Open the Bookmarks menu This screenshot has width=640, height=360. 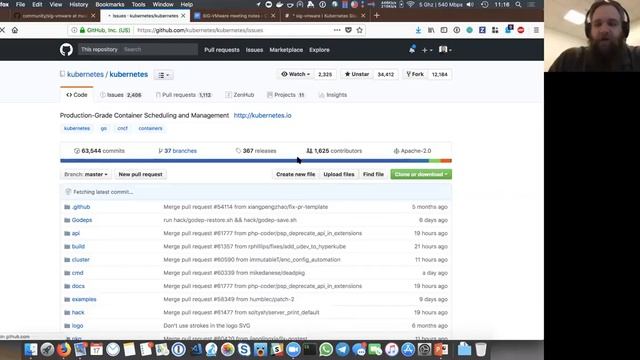(110, 4)
